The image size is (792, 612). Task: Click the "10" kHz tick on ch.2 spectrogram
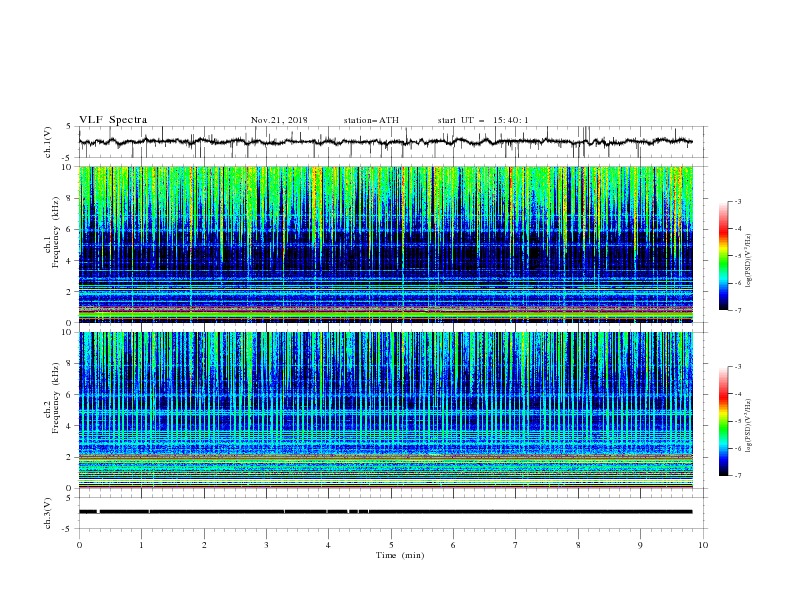coord(69,332)
